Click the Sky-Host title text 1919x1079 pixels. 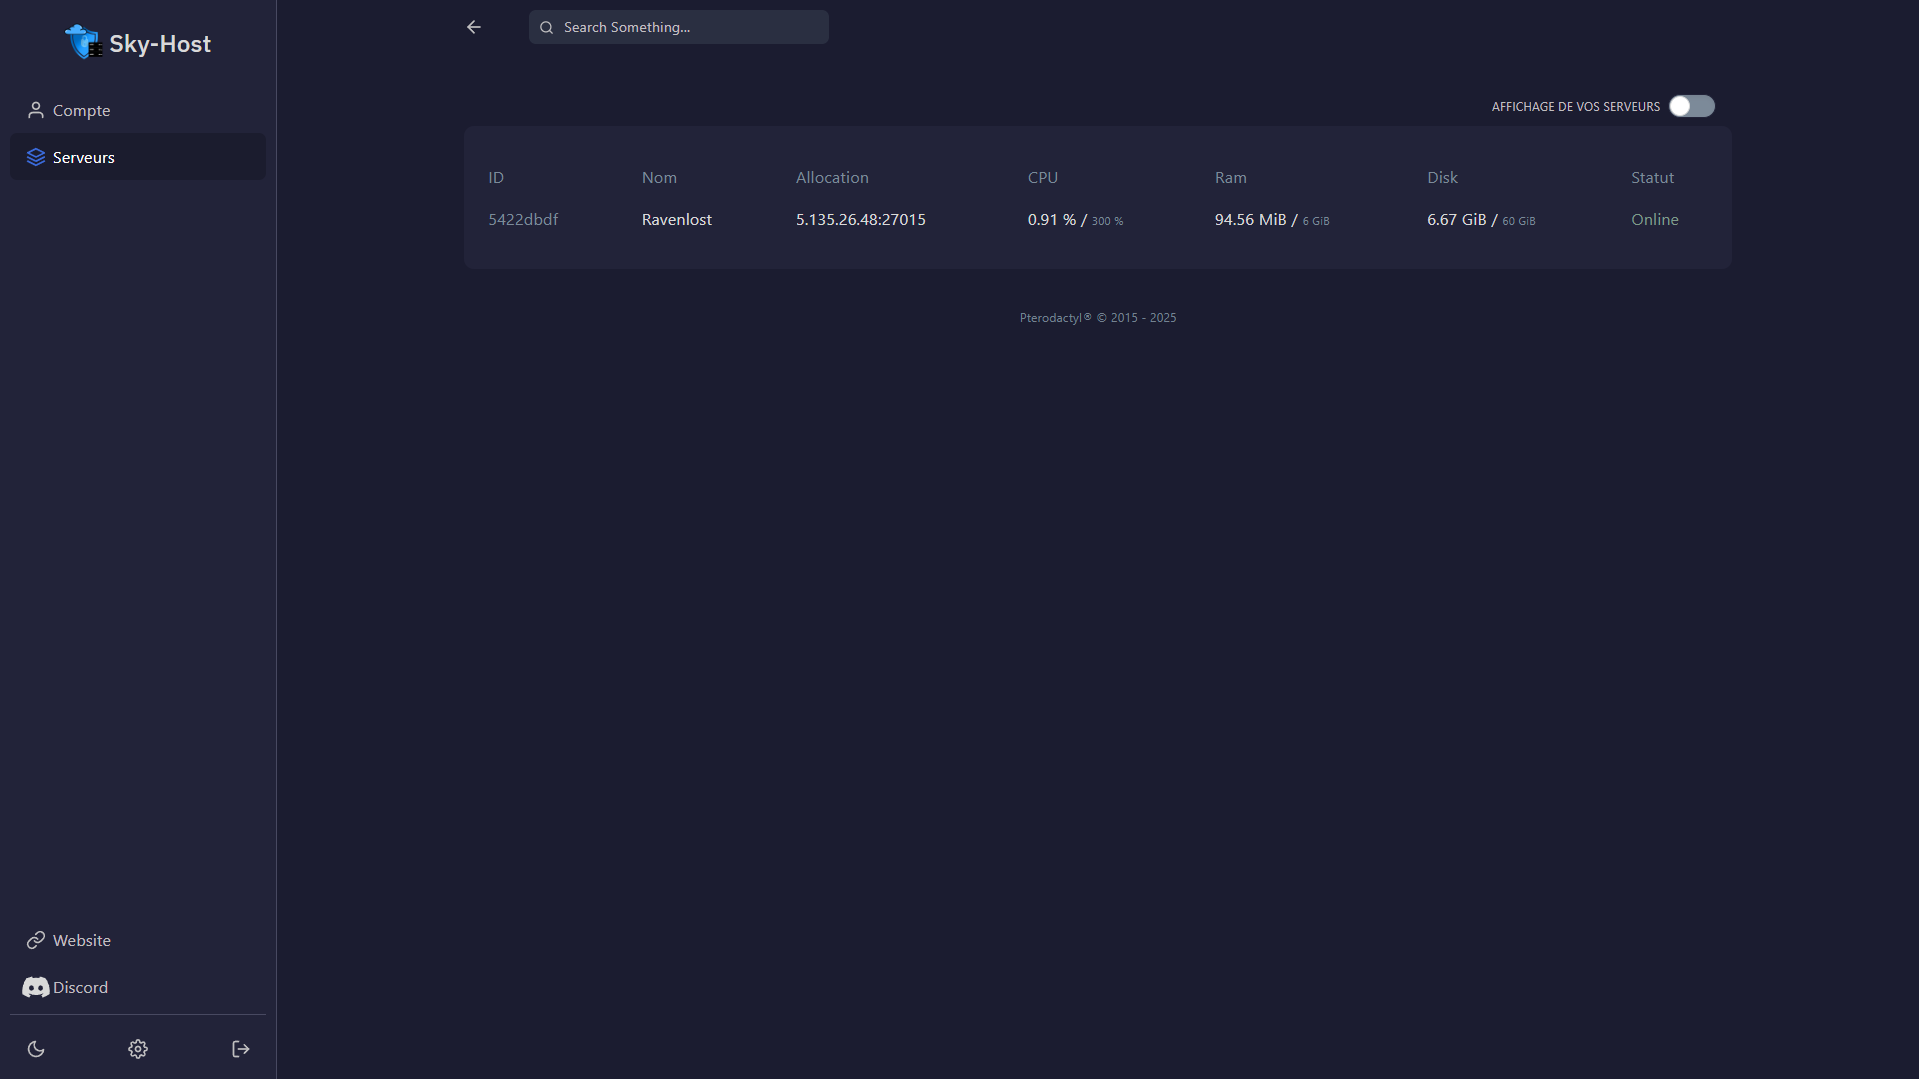coord(160,44)
